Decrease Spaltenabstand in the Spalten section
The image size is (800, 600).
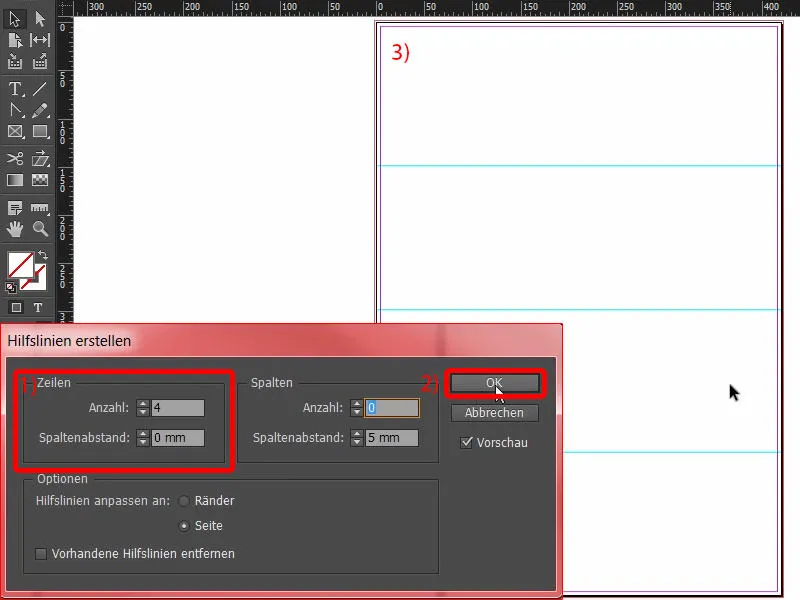(x=355, y=441)
